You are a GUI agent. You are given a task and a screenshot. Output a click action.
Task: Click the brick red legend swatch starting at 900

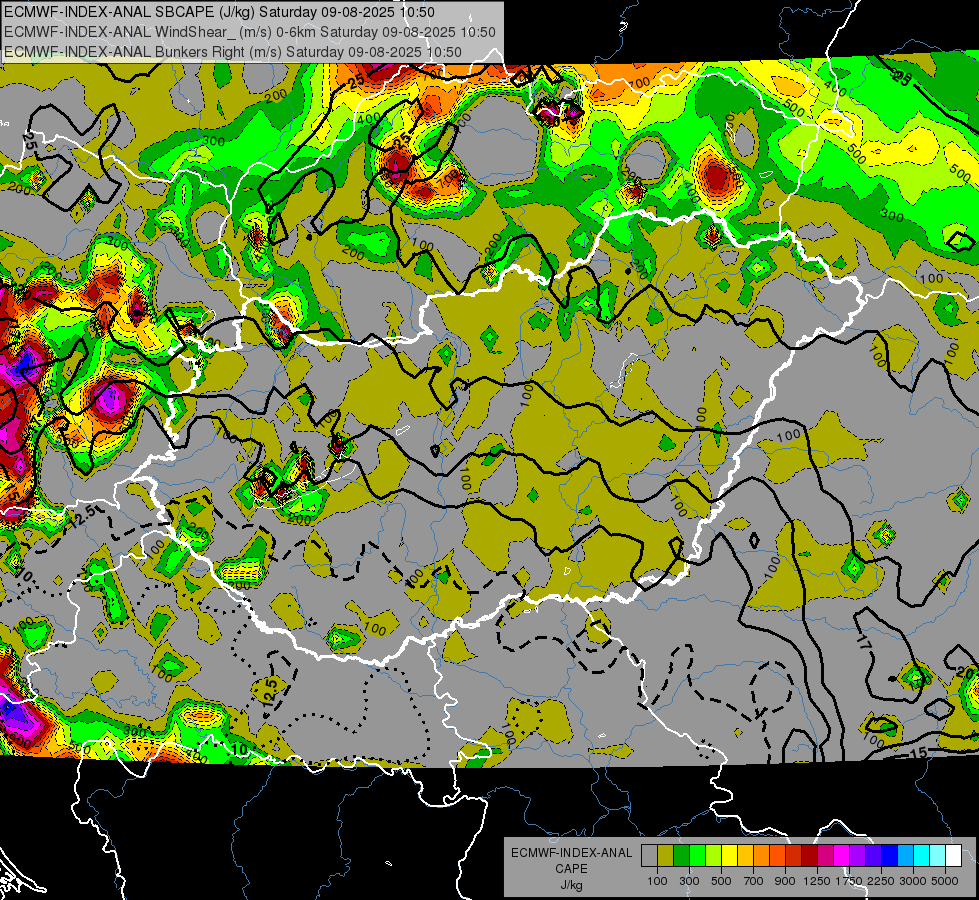[794, 855]
